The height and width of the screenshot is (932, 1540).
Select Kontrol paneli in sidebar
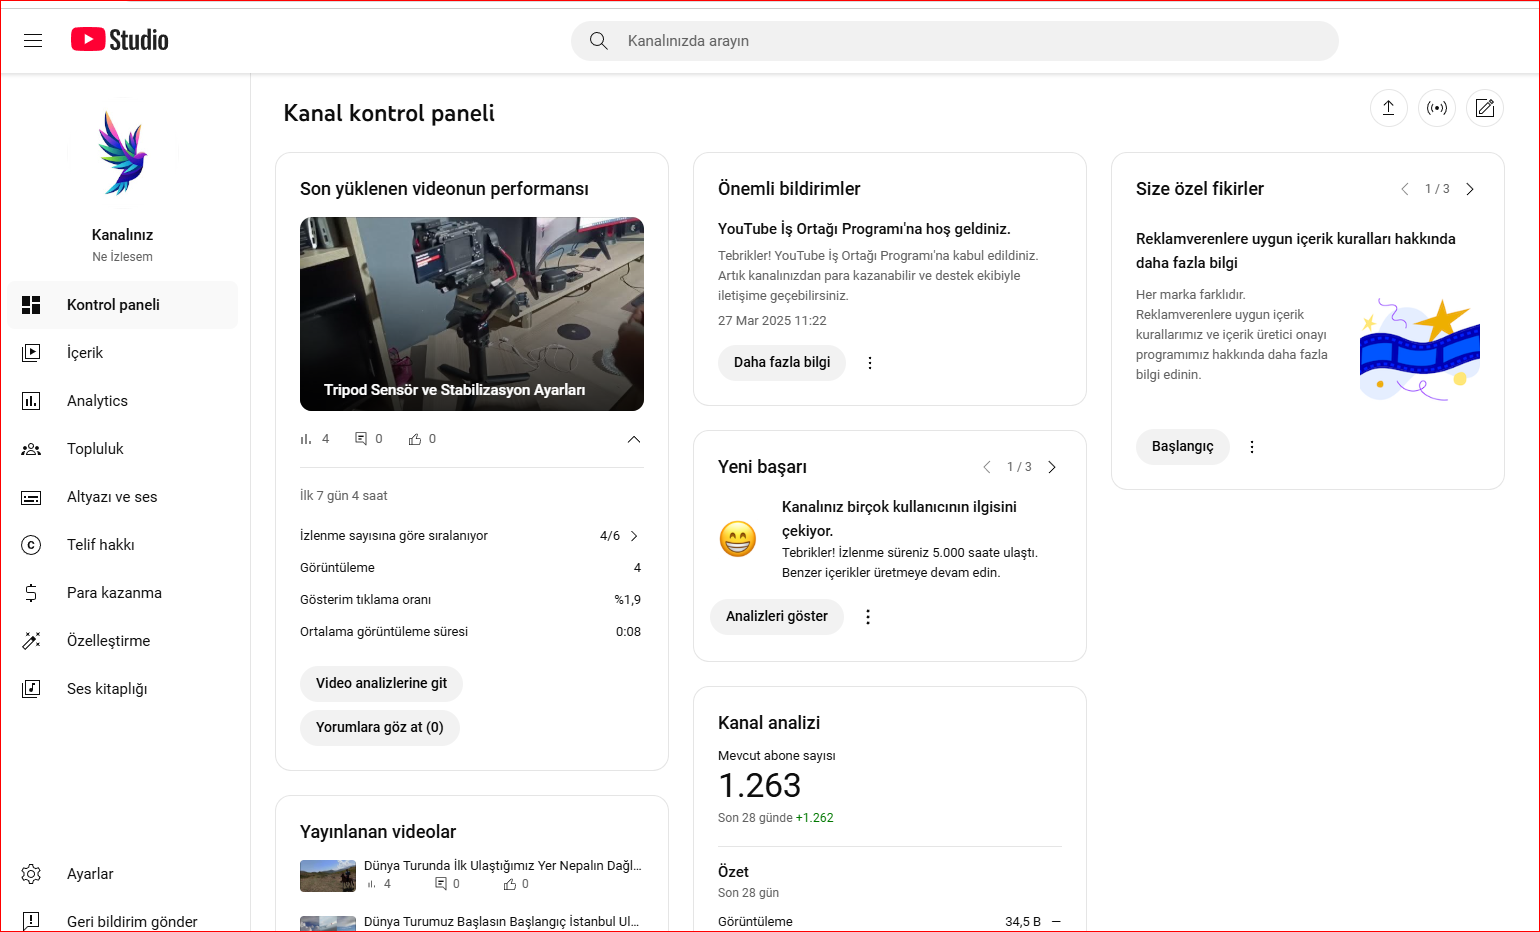pos(124,305)
